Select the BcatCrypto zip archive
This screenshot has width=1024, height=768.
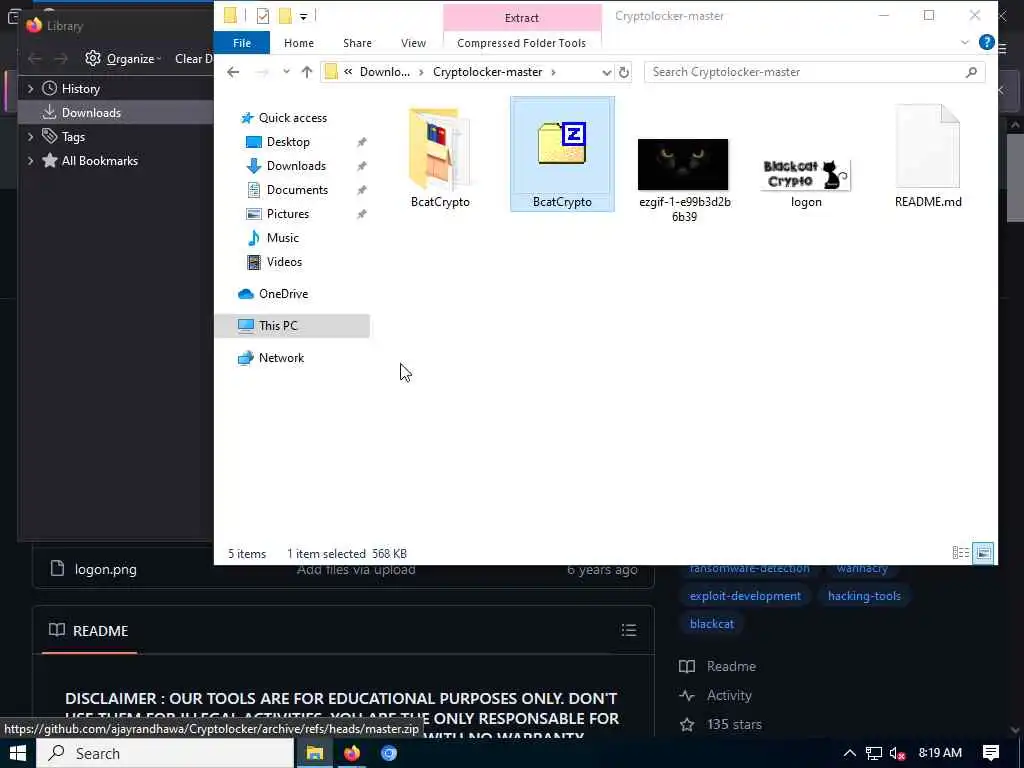click(562, 154)
